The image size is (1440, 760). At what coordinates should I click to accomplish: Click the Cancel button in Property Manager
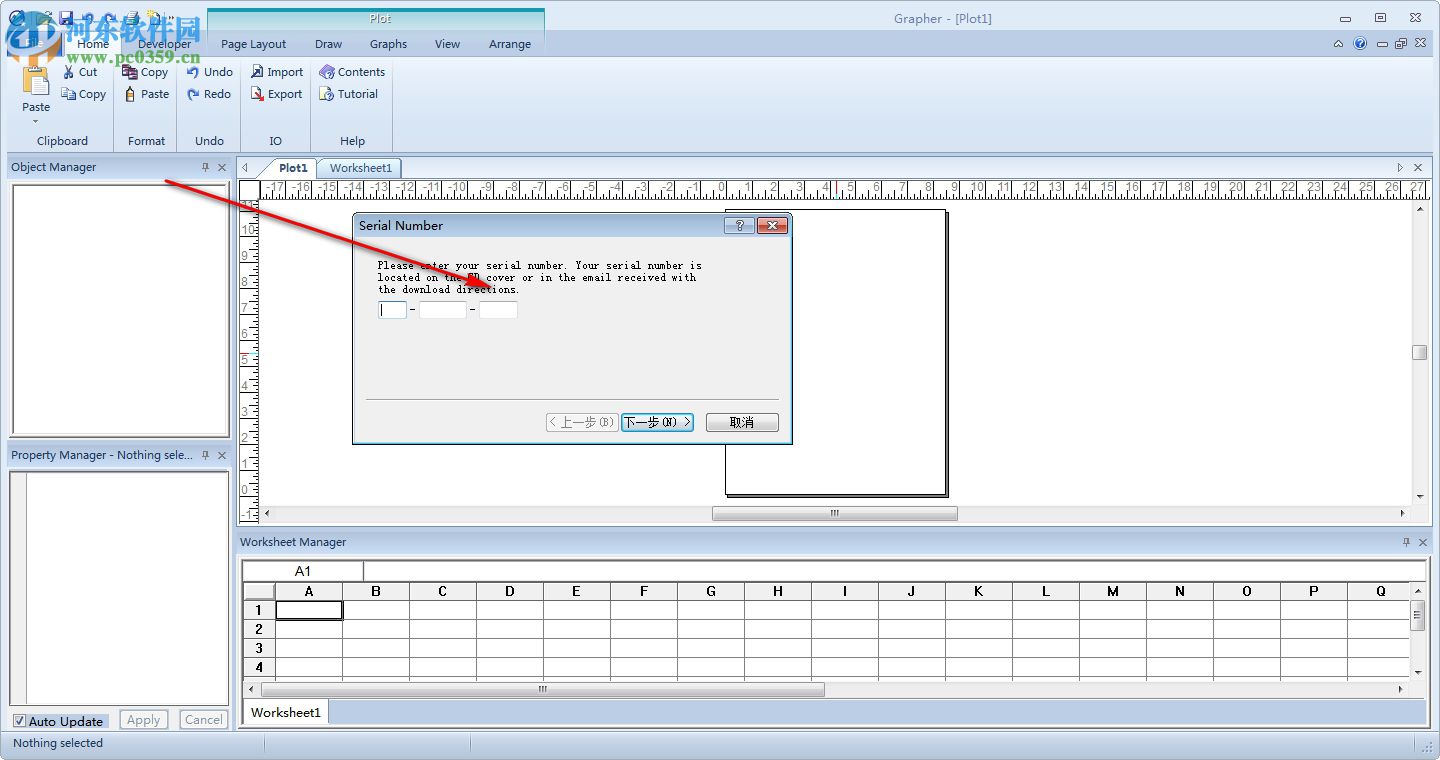point(204,720)
